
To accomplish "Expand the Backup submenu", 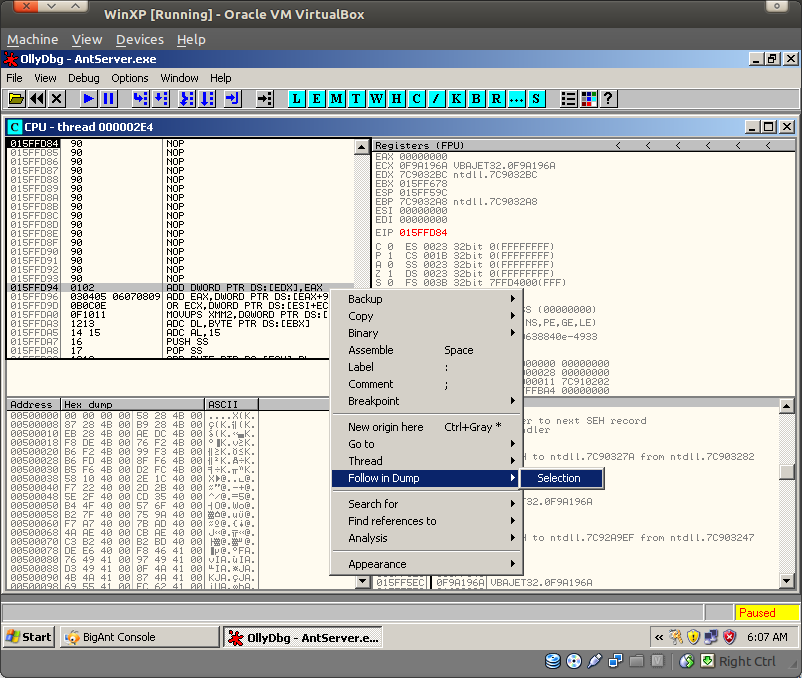I will [427, 299].
